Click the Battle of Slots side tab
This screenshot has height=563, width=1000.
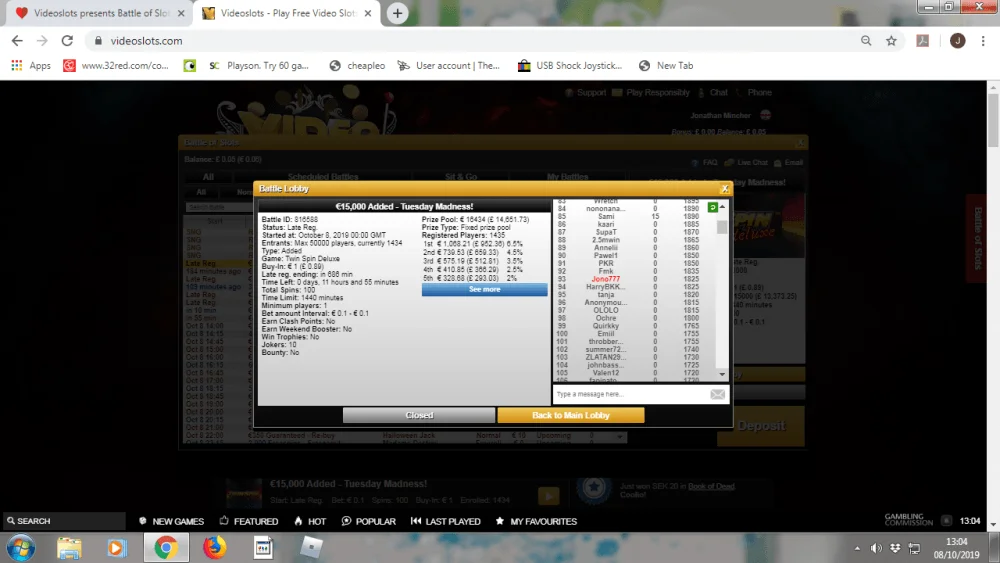[978, 238]
